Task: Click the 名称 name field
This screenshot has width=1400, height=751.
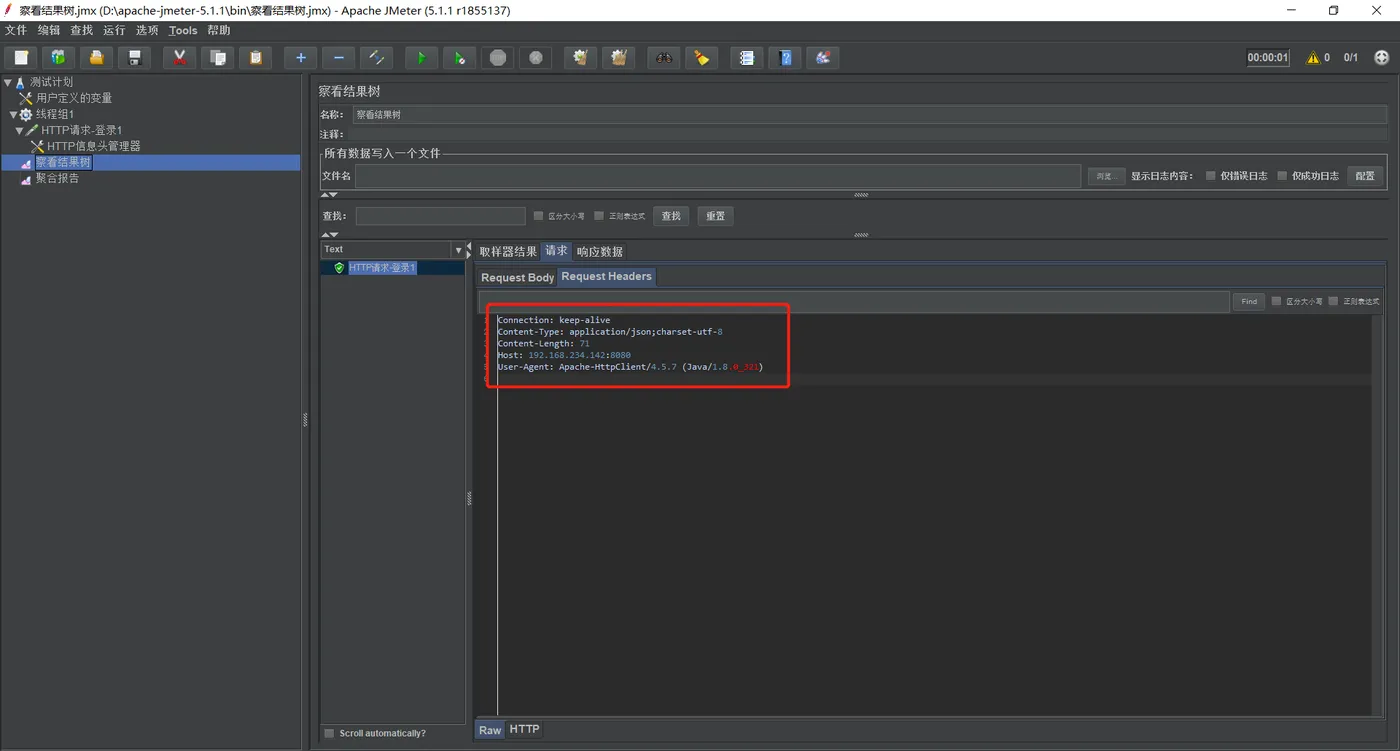Action: click(870, 115)
